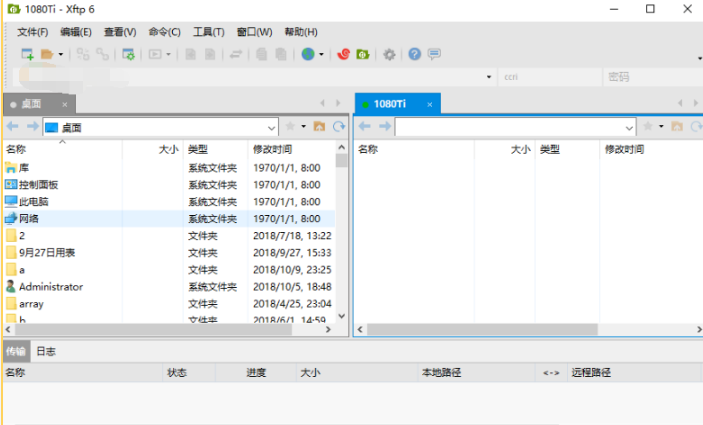Sort local files by 大小 column
Image resolution: width=703 pixels, height=425 pixels.
tap(153, 149)
